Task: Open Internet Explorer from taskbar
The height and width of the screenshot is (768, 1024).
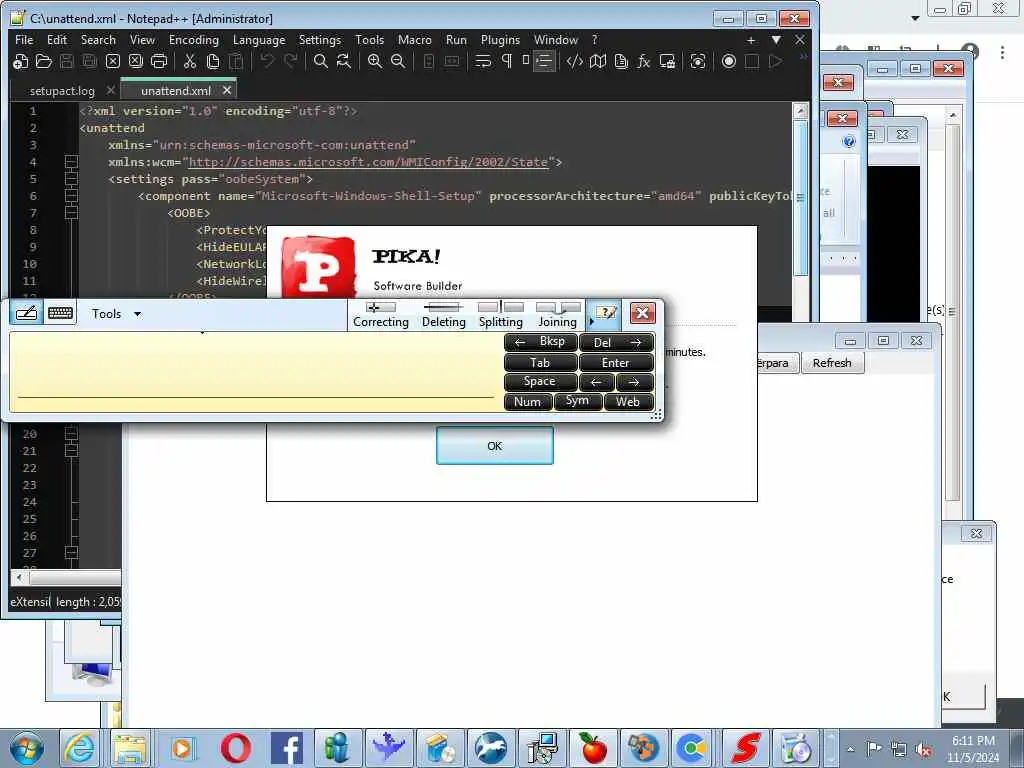Action: click(80, 748)
